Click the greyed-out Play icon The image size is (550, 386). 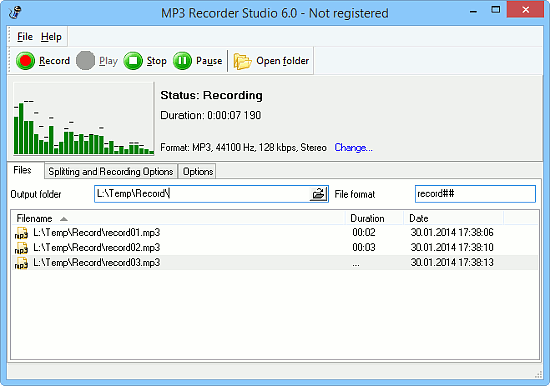point(85,61)
